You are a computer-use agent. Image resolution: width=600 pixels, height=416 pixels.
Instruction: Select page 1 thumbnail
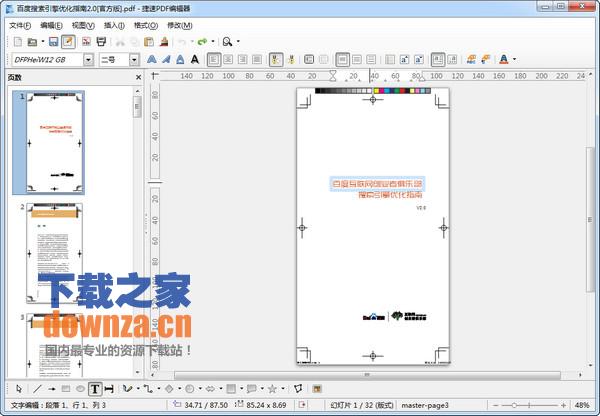coord(54,142)
